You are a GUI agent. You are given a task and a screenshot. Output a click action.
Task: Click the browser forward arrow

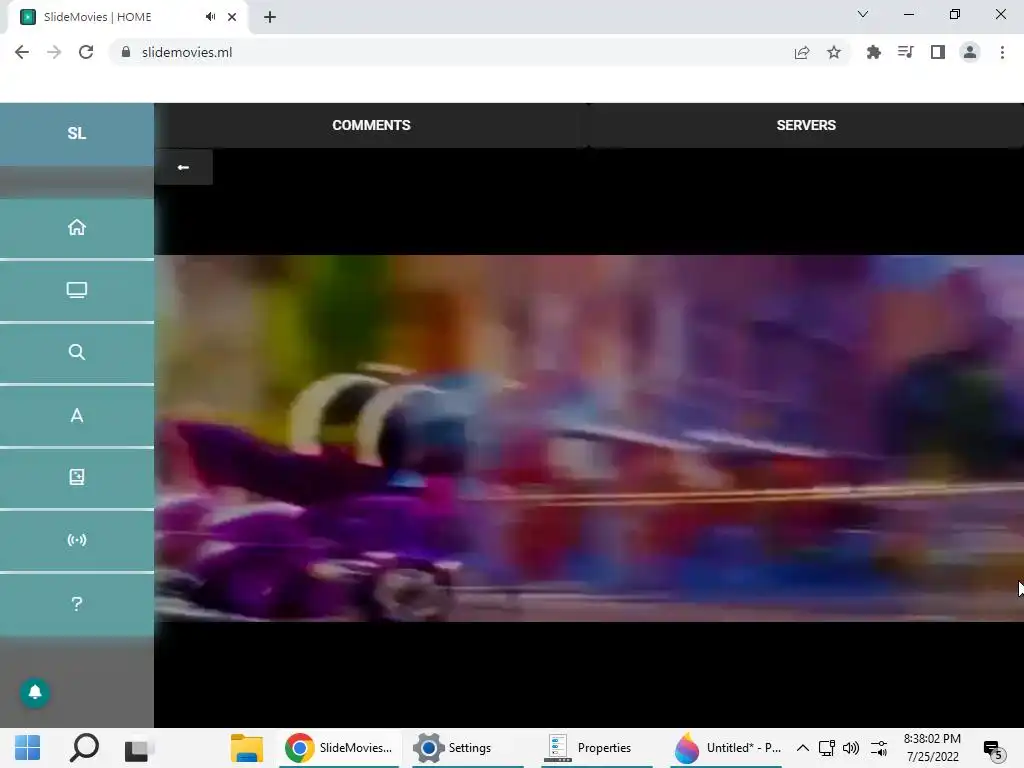point(54,52)
